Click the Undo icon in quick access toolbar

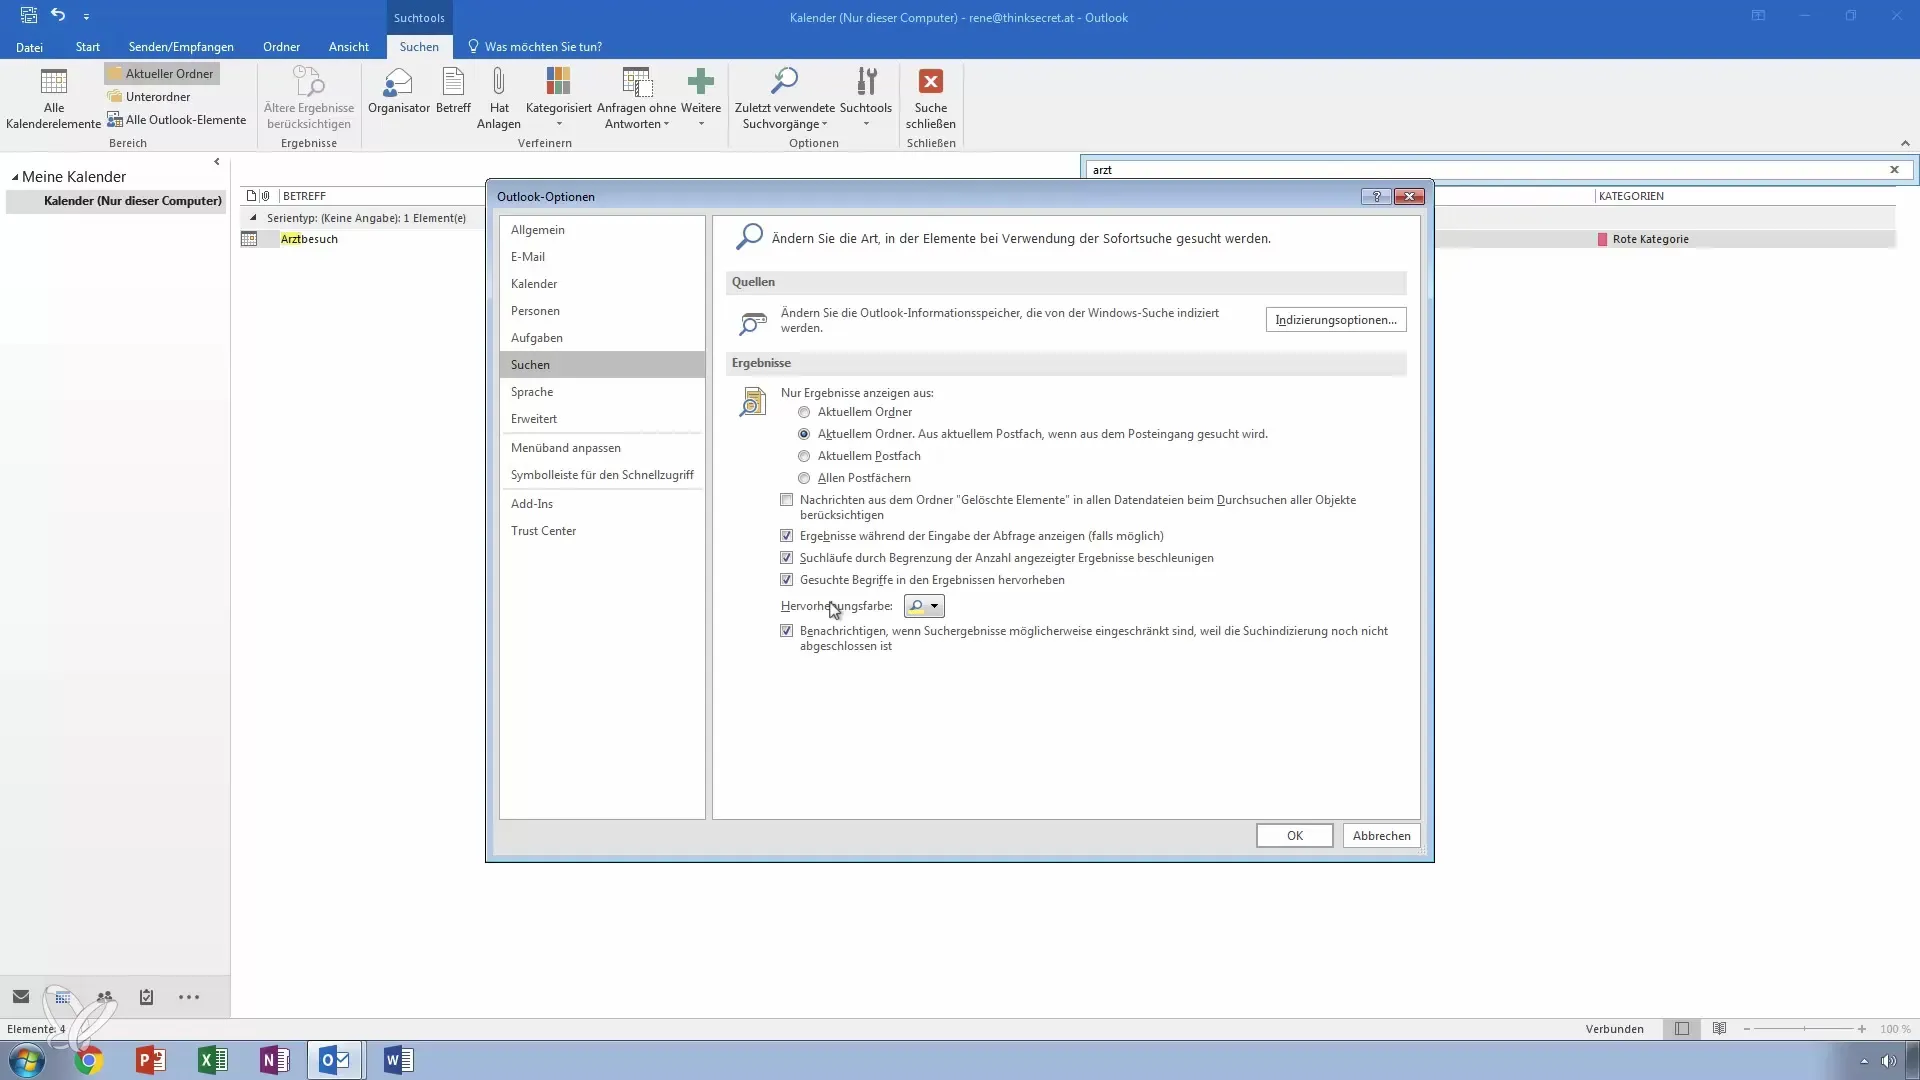coord(58,16)
